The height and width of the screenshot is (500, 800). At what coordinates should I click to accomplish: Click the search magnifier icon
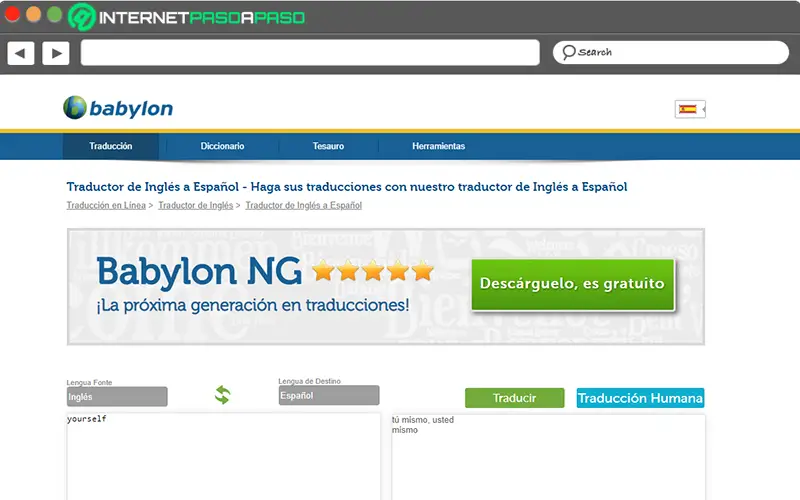pyautogui.click(x=568, y=52)
